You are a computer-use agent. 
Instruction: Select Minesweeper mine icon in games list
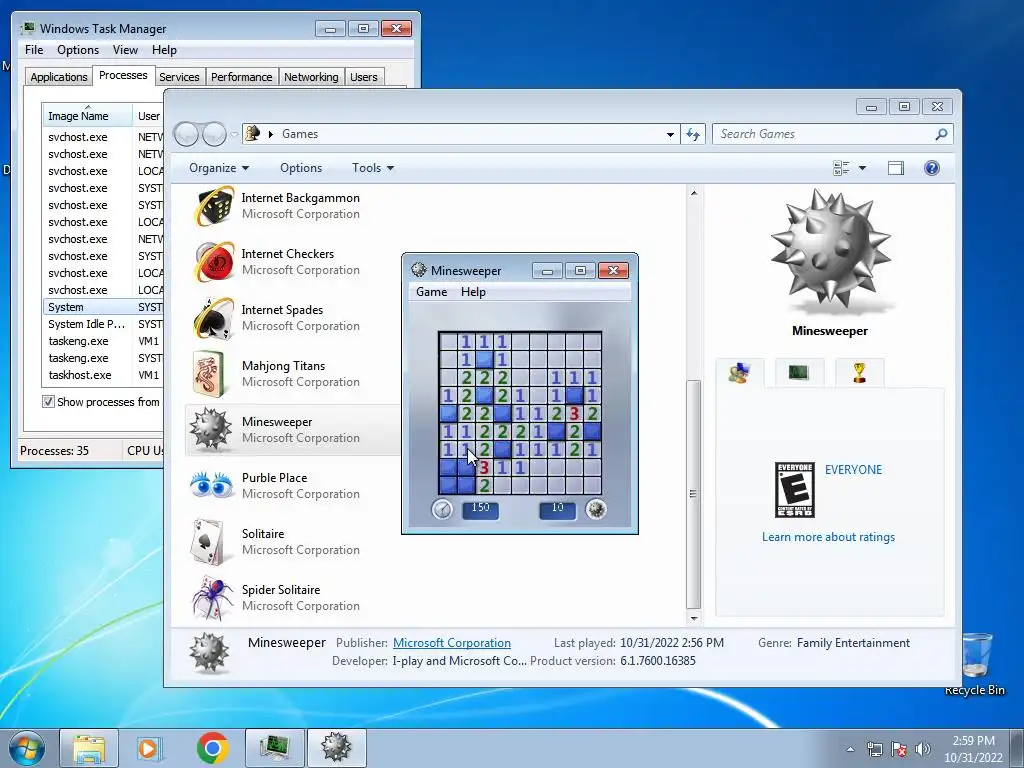pos(210,429)
